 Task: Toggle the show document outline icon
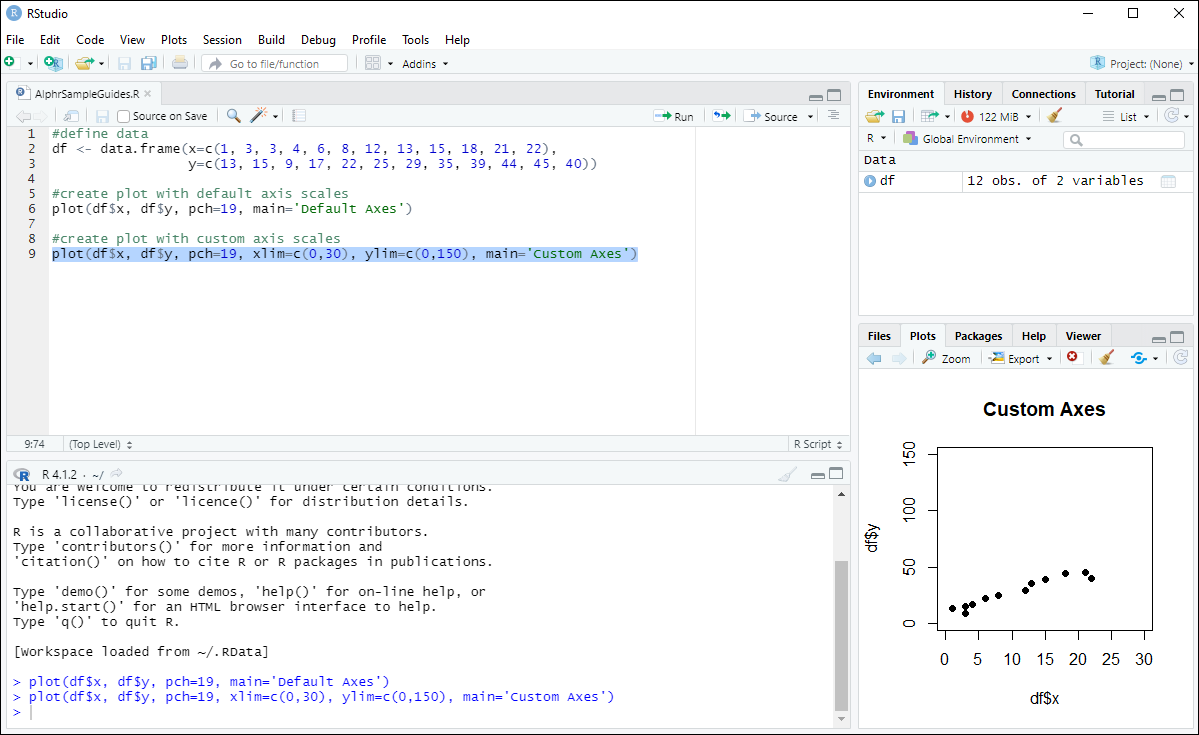[833, 115]
